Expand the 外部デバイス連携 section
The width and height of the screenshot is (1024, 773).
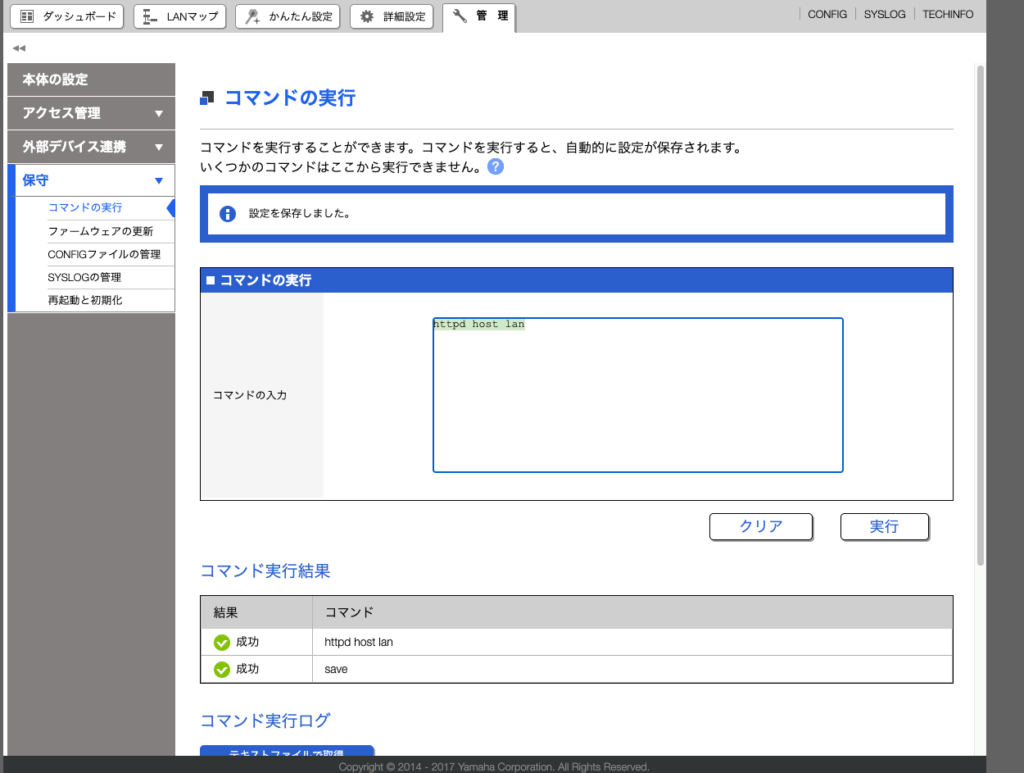click(90, 147)
